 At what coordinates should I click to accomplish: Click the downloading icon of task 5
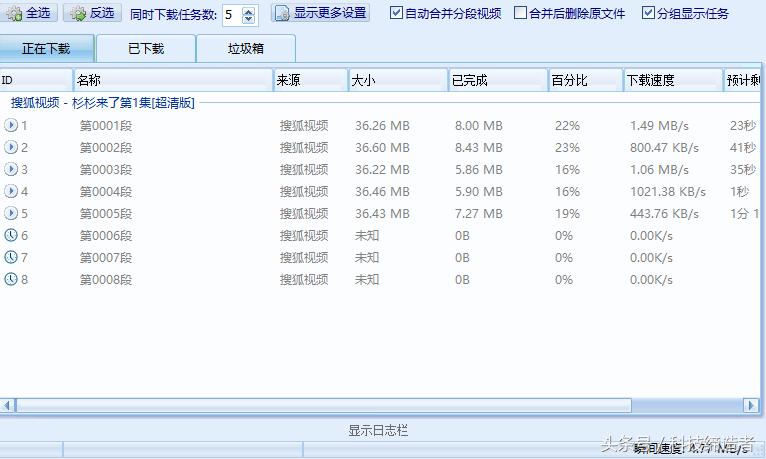(11, 213)
